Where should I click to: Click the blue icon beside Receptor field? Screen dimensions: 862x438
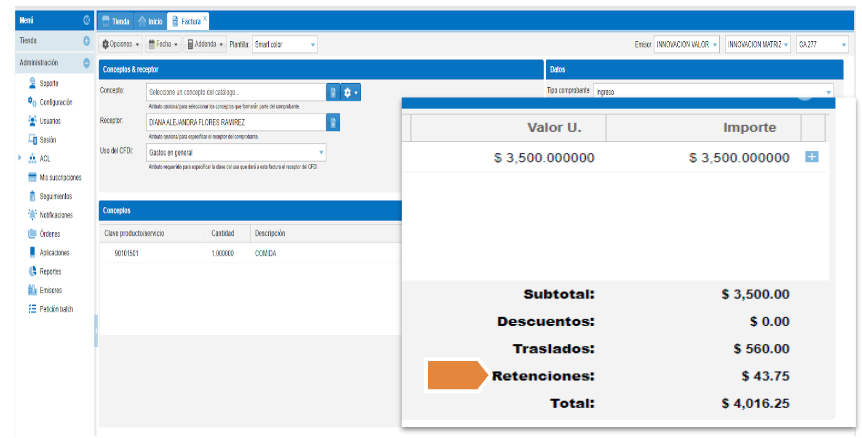point(333,122)
